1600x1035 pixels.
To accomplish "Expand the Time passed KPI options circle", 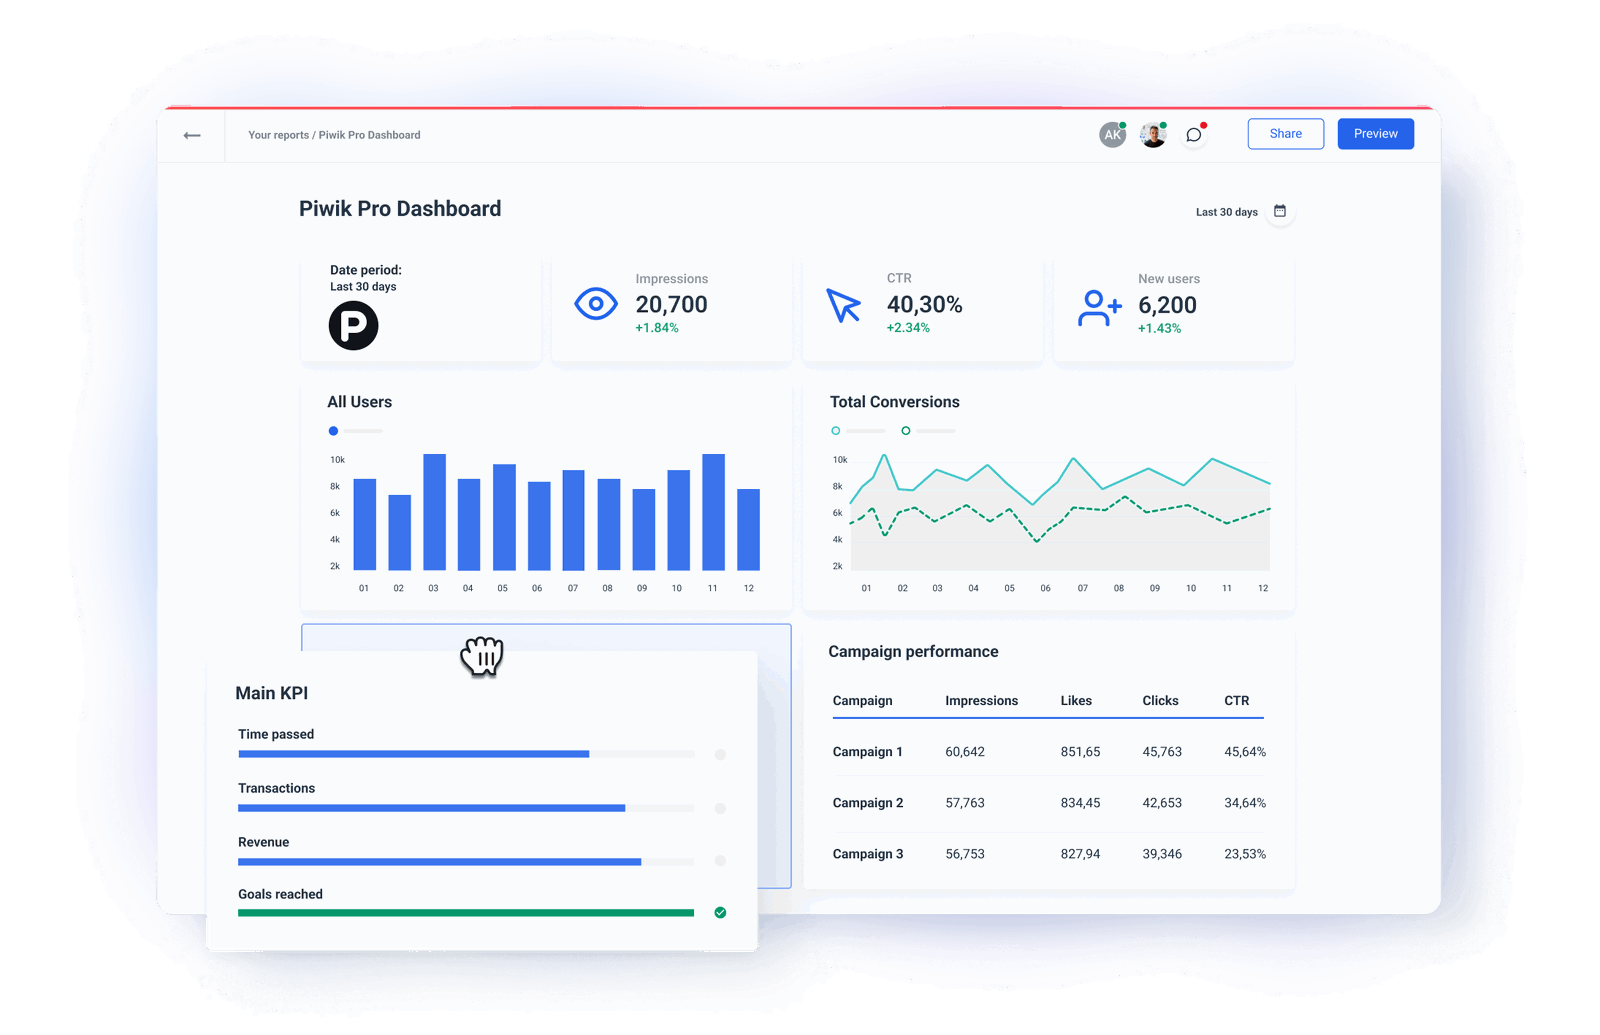I will pyautogui.click(x=720, y=755).
